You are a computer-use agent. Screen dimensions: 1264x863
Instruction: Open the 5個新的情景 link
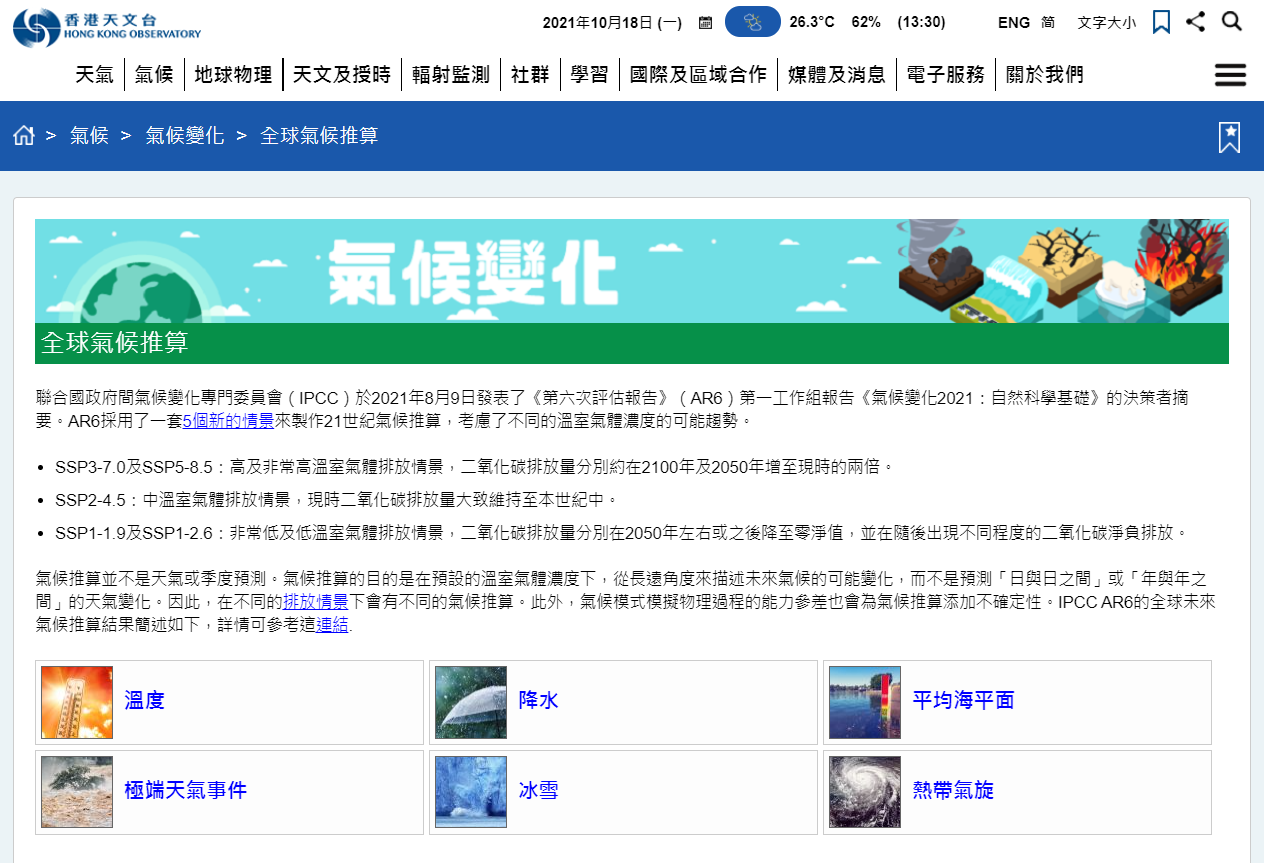(x=228, y=421)
